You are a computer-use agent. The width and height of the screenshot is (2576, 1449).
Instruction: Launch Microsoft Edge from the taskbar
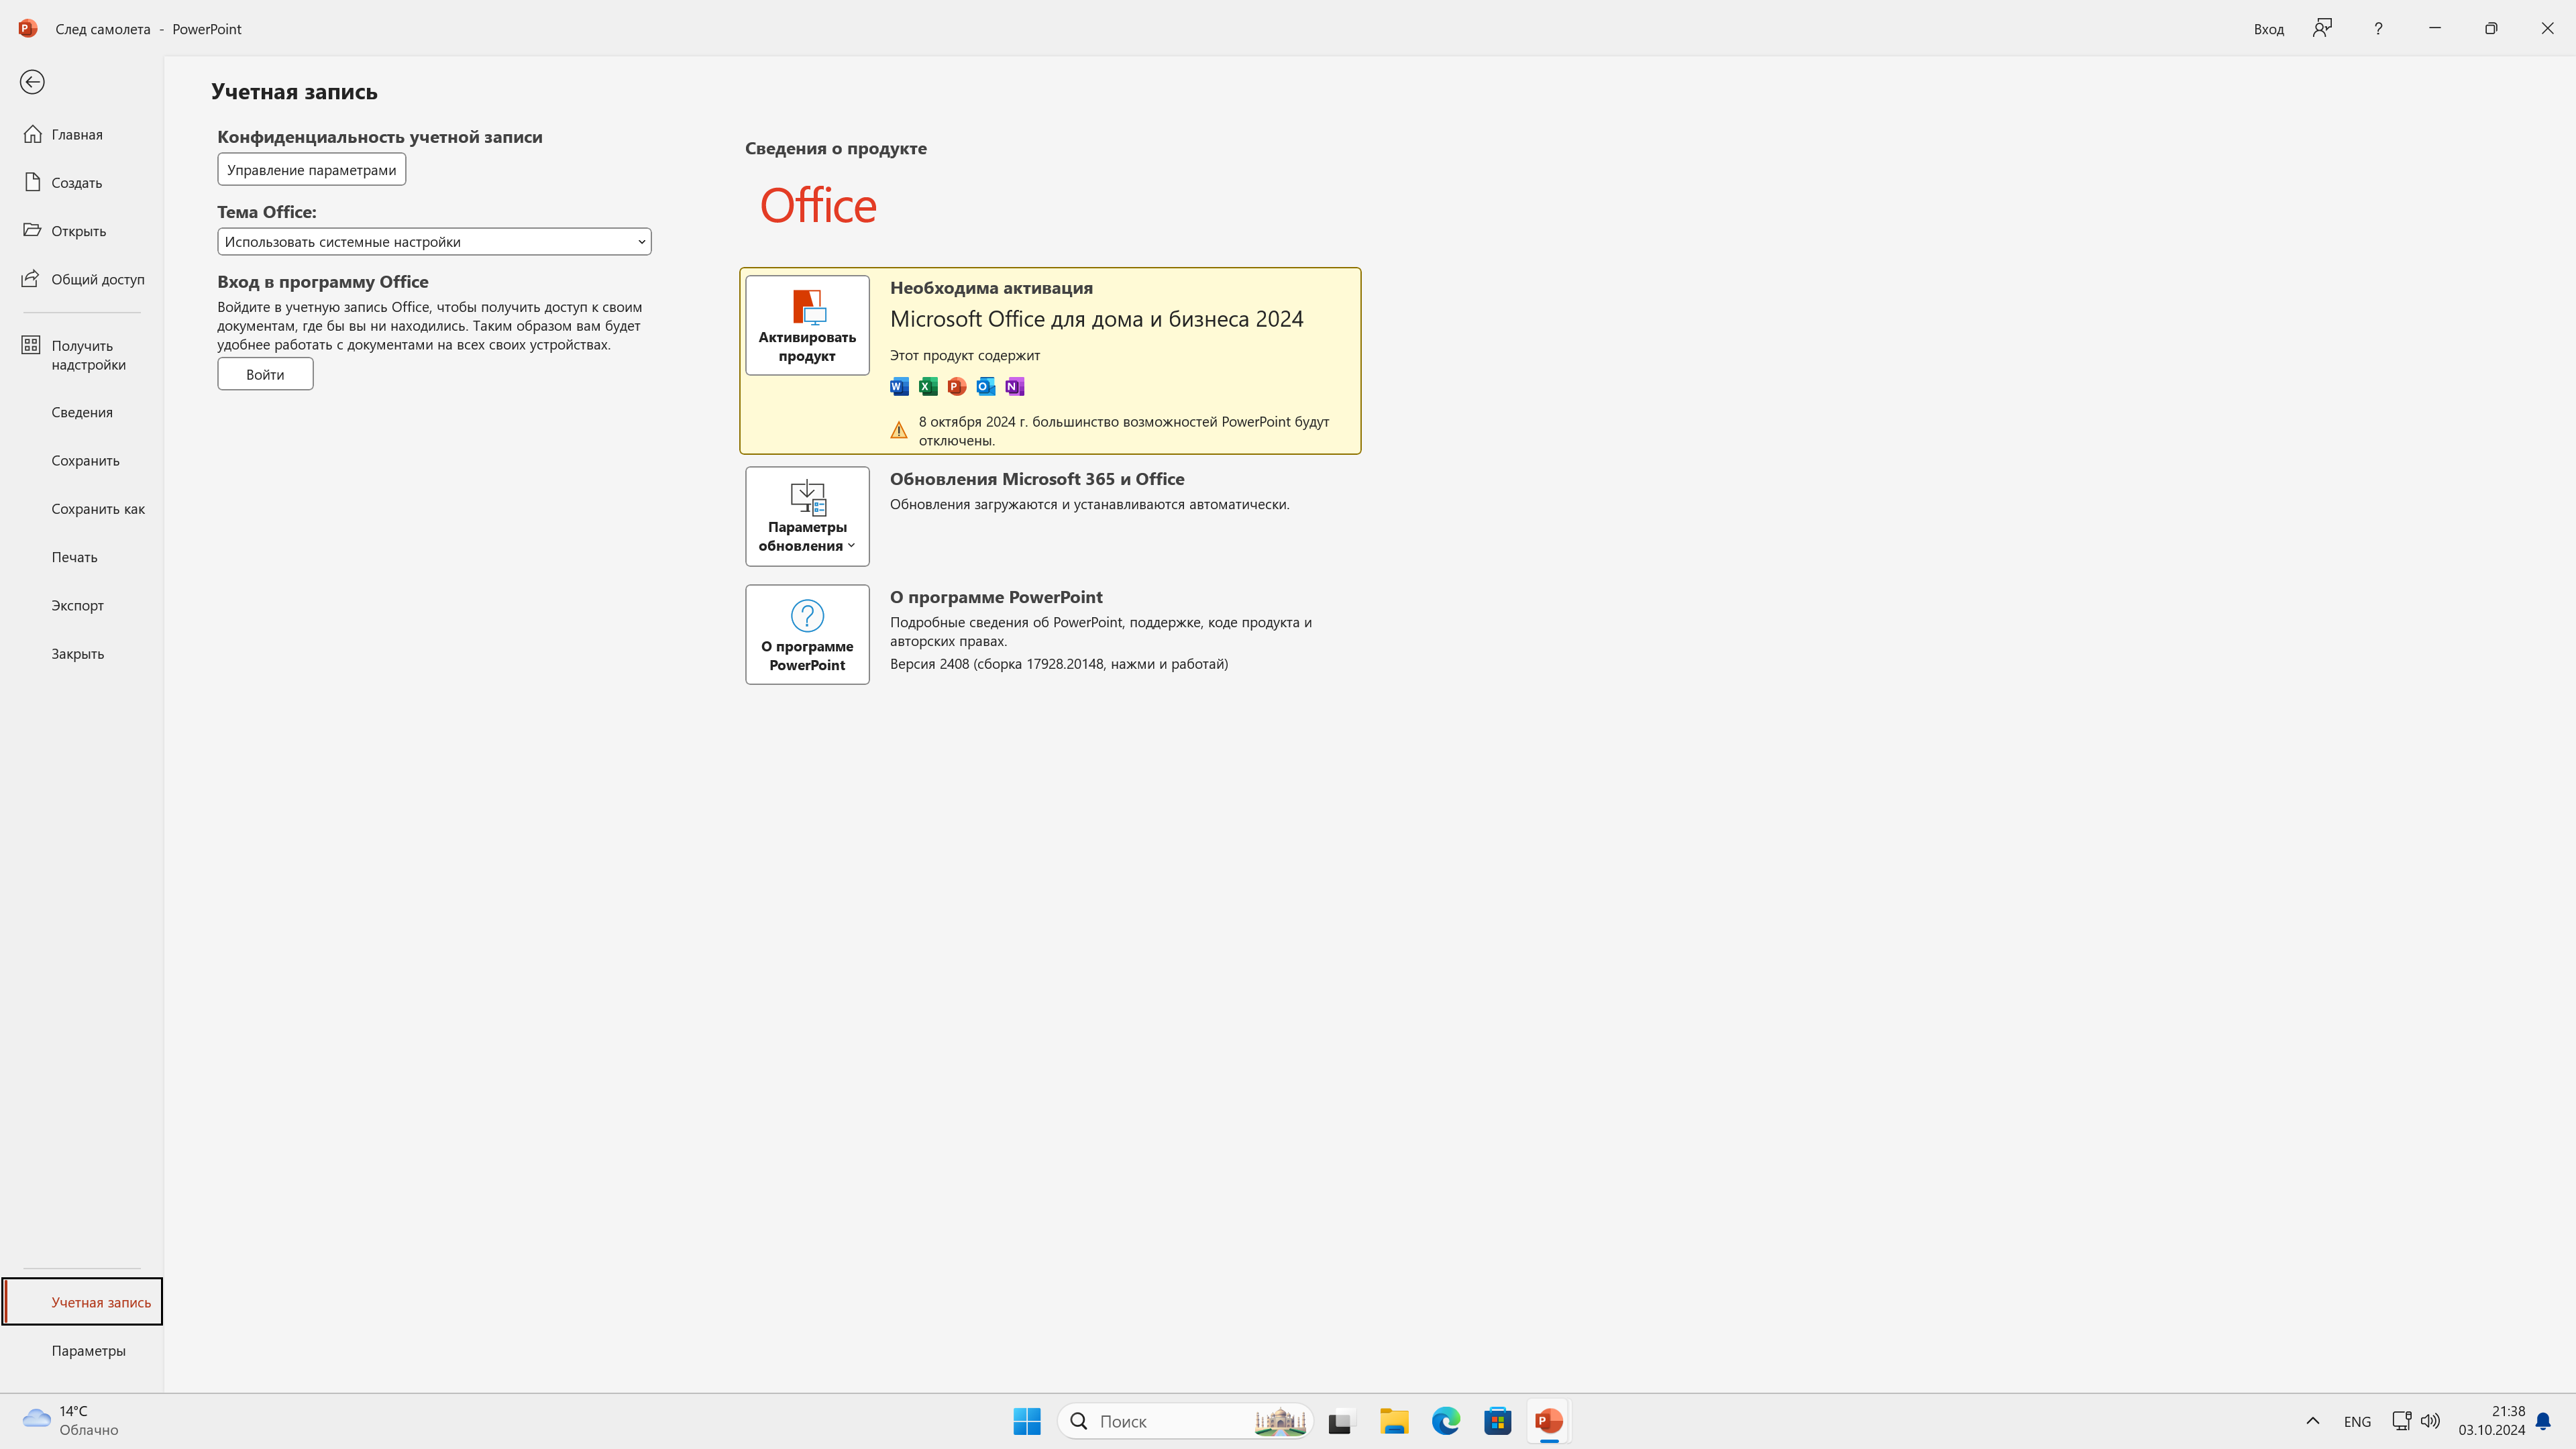point(1446,1421)
